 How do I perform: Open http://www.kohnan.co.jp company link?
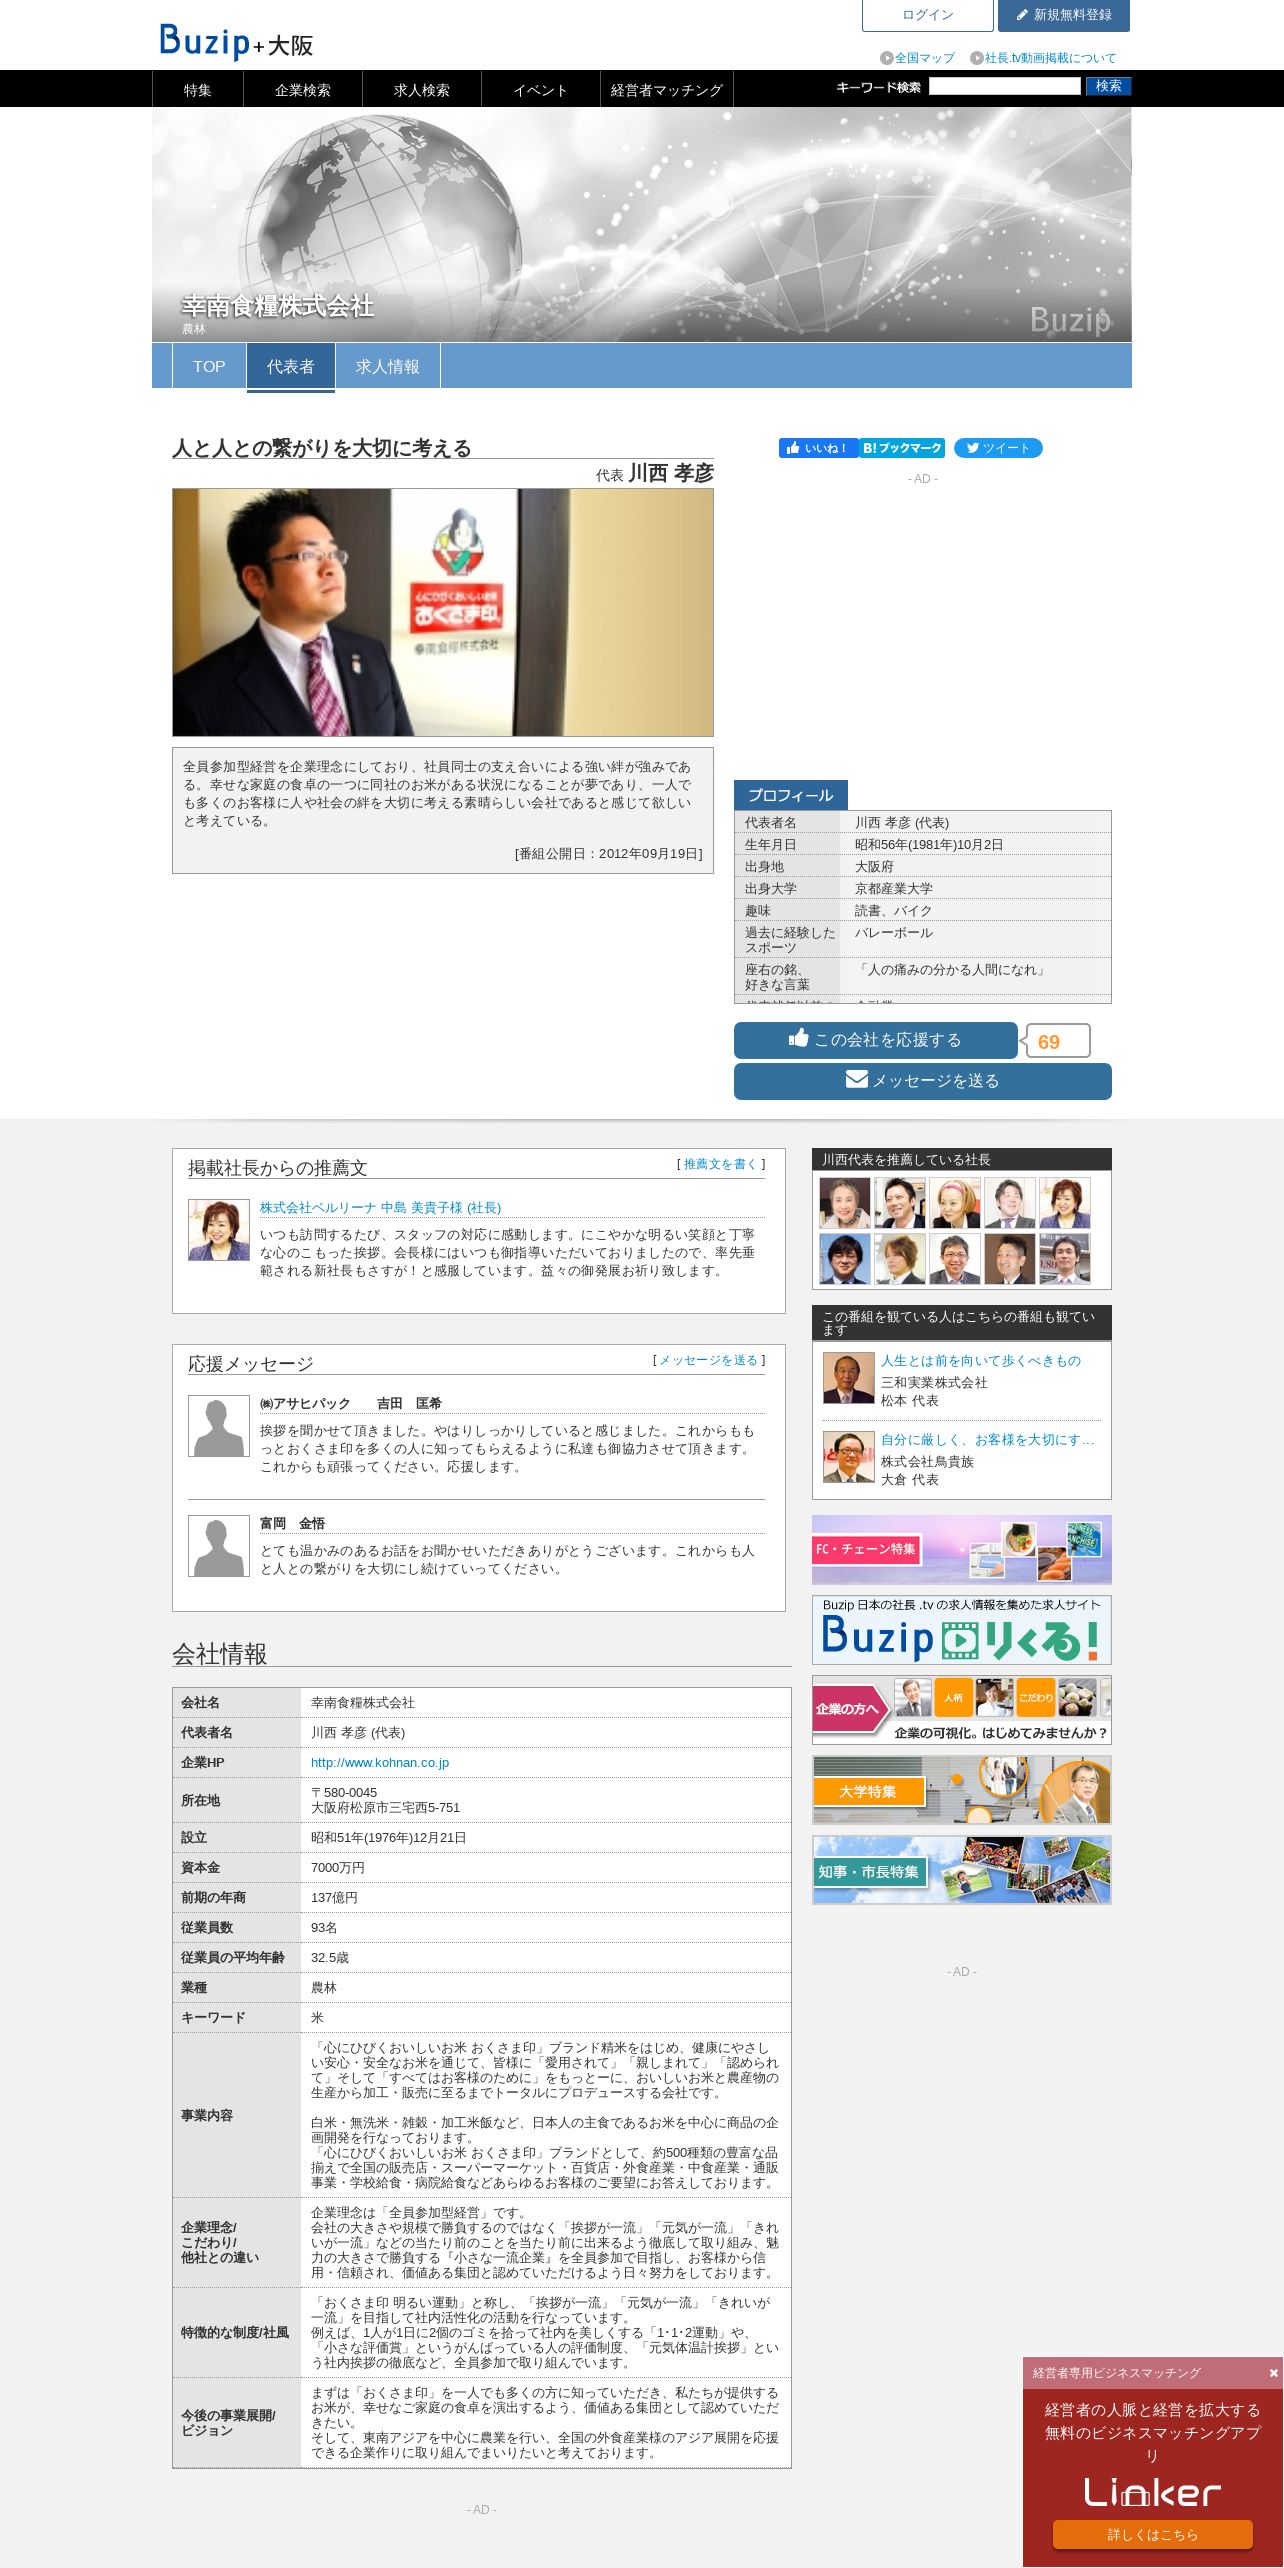tap(380, 1762)
